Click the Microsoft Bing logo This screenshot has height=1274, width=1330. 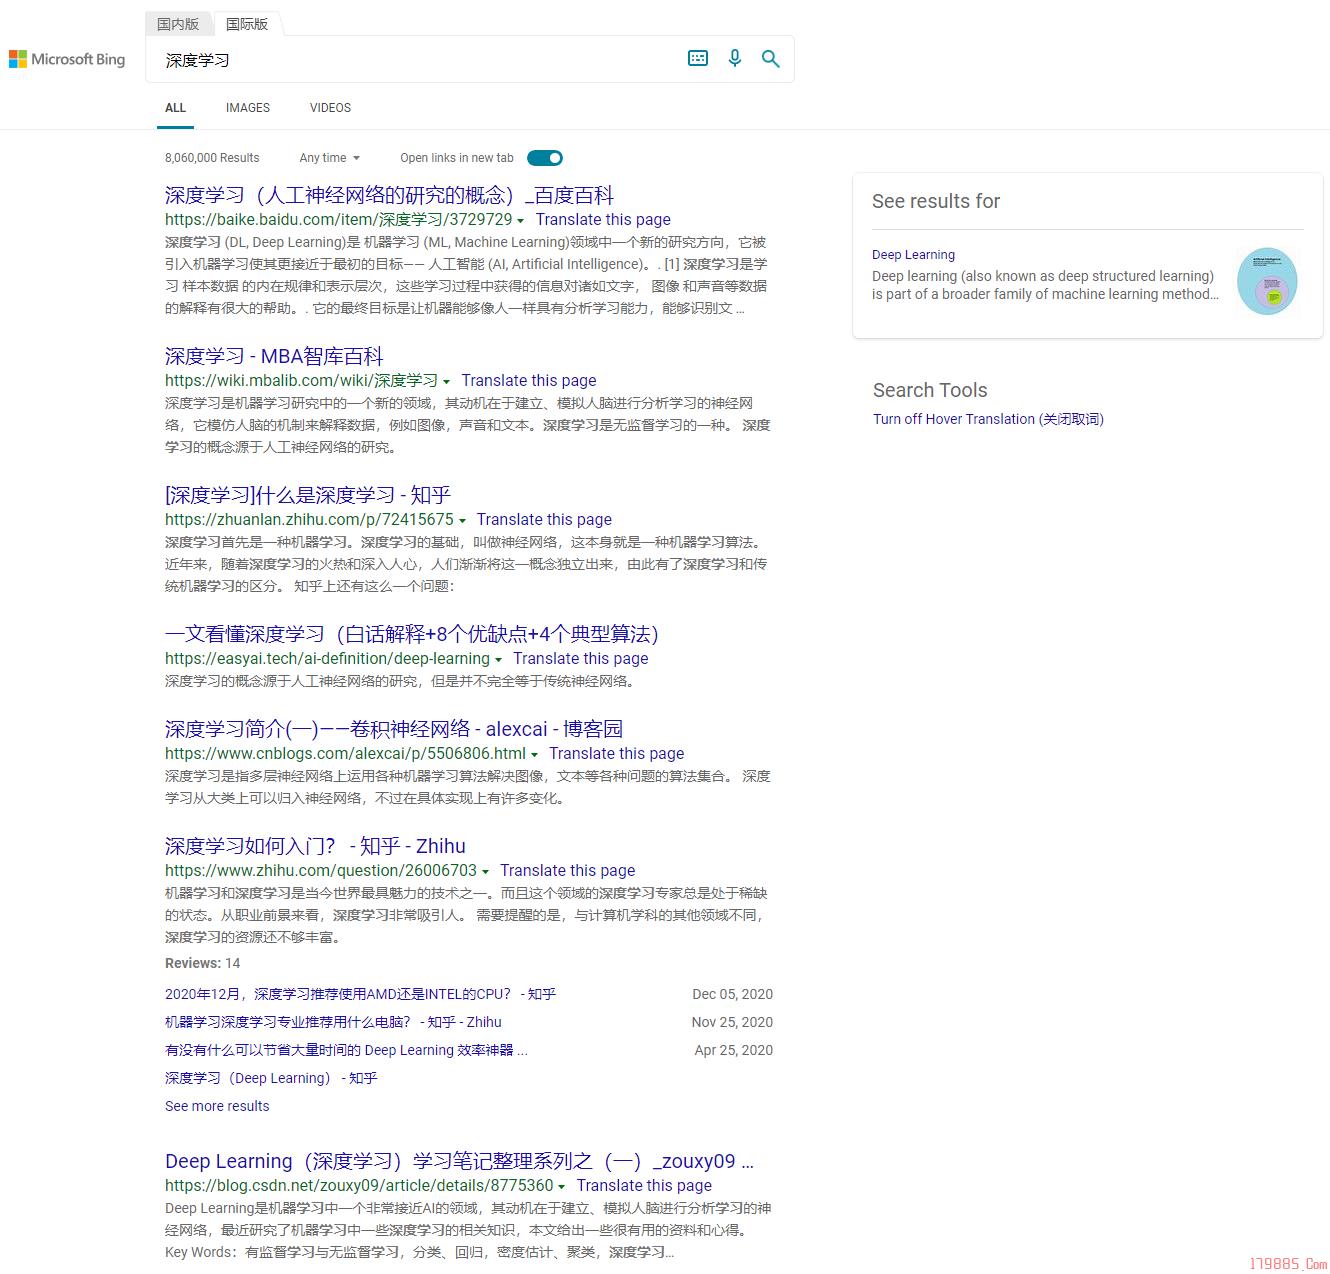66,58
